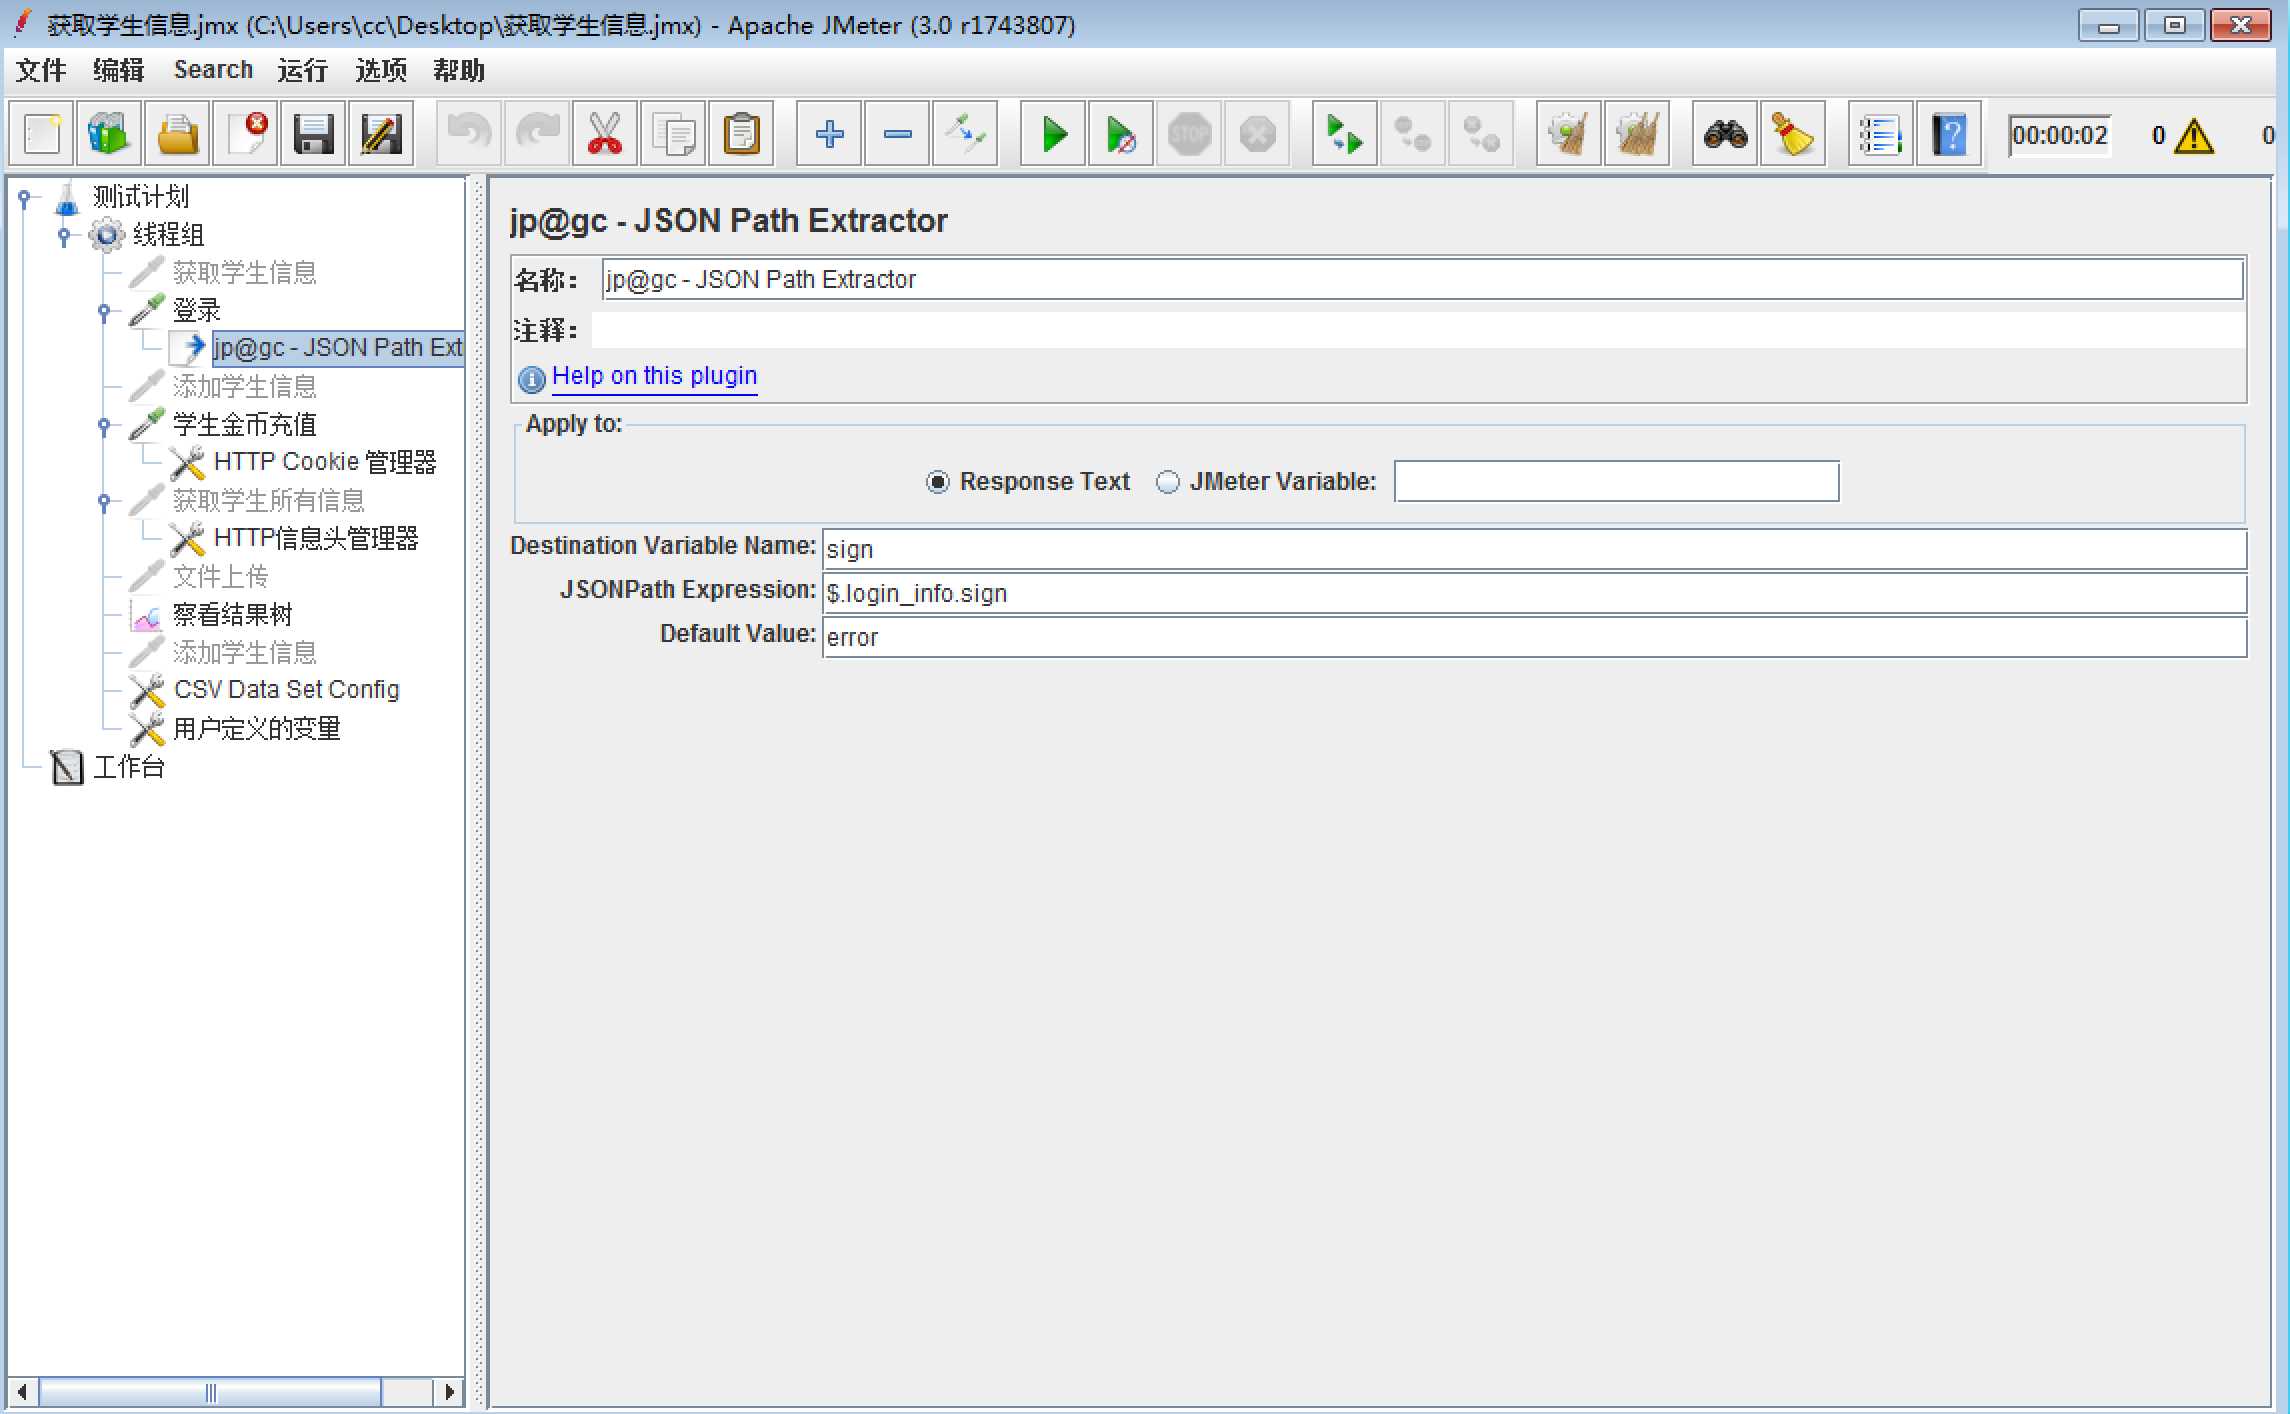
Task: Click the Destination Variable Name field
Action: [x=1534, y=549]
